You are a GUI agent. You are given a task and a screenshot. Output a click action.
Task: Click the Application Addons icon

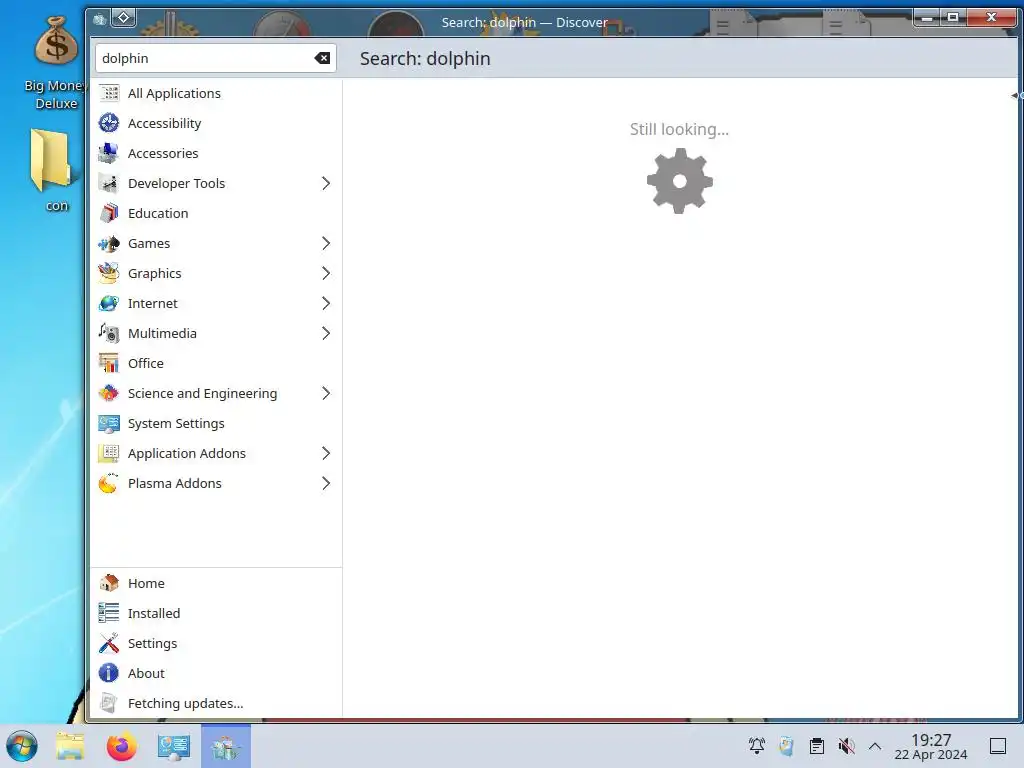coord(109,454)
